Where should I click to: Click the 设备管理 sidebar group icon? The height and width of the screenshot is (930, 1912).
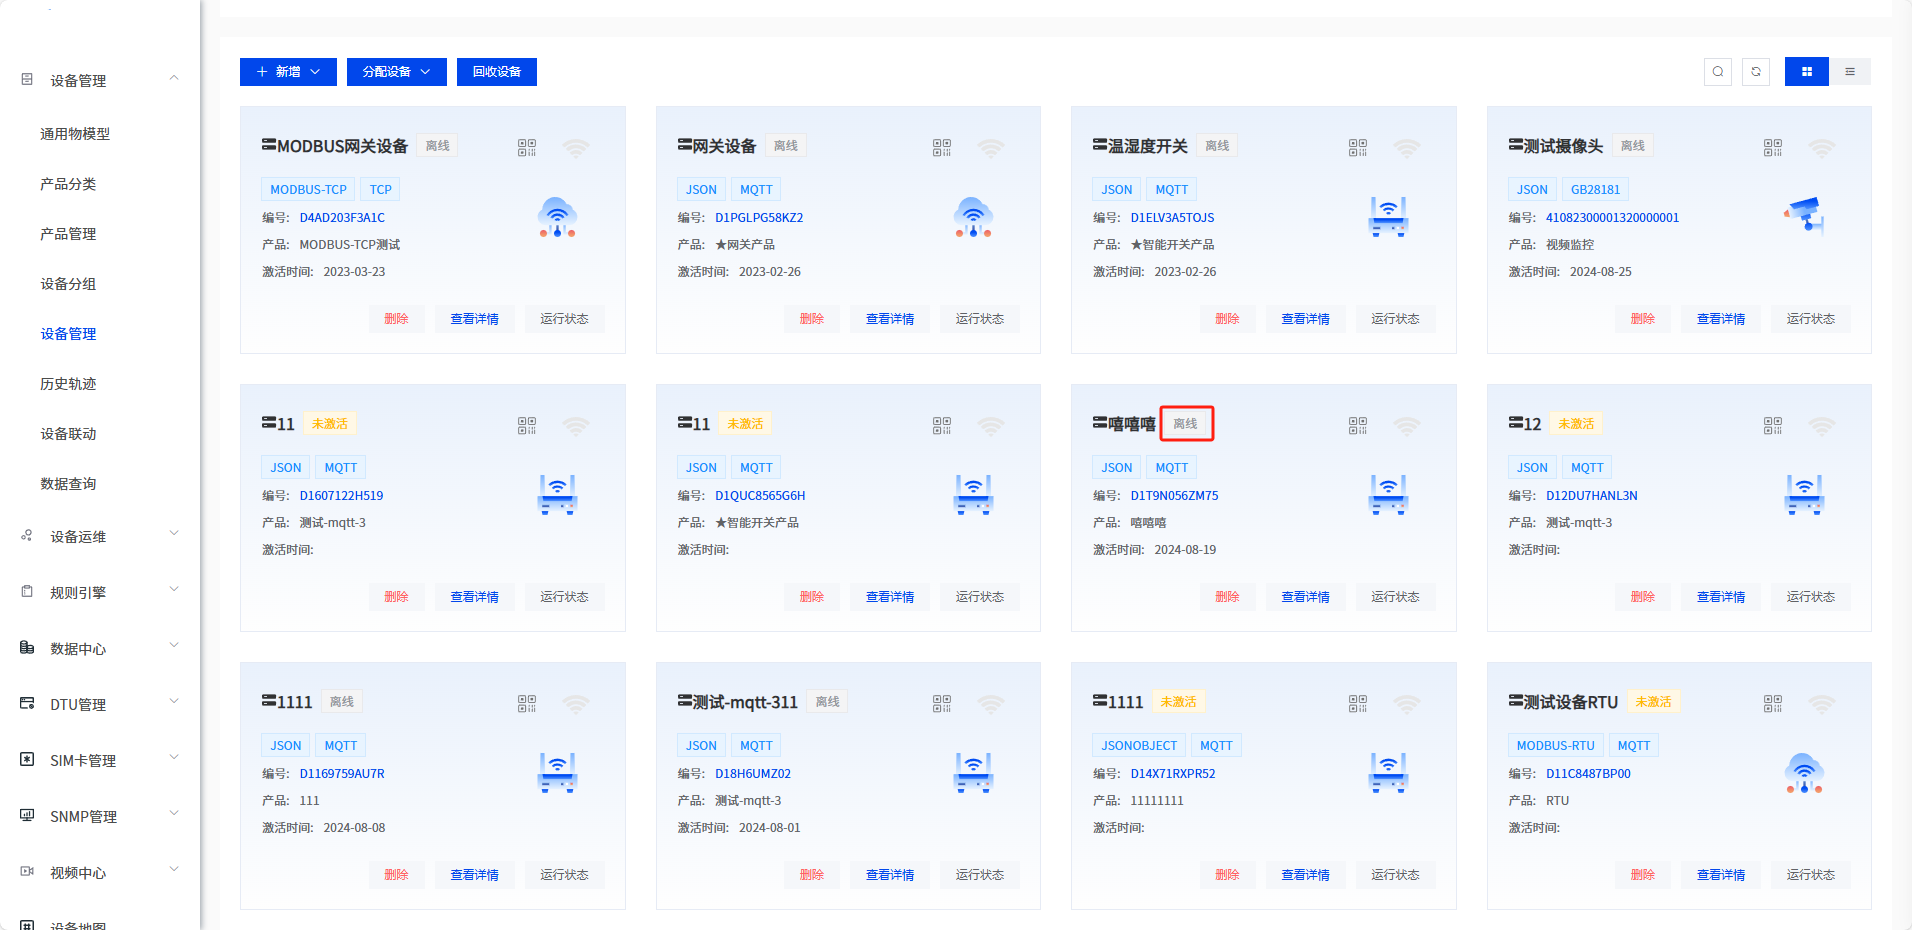(27, 79)
